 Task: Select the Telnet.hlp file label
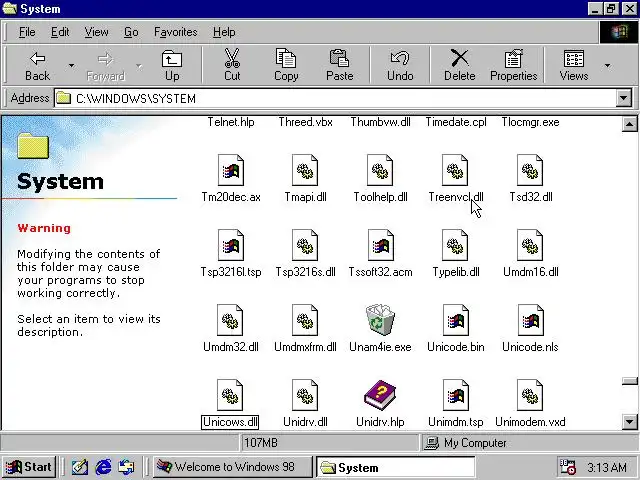point(231,122)
